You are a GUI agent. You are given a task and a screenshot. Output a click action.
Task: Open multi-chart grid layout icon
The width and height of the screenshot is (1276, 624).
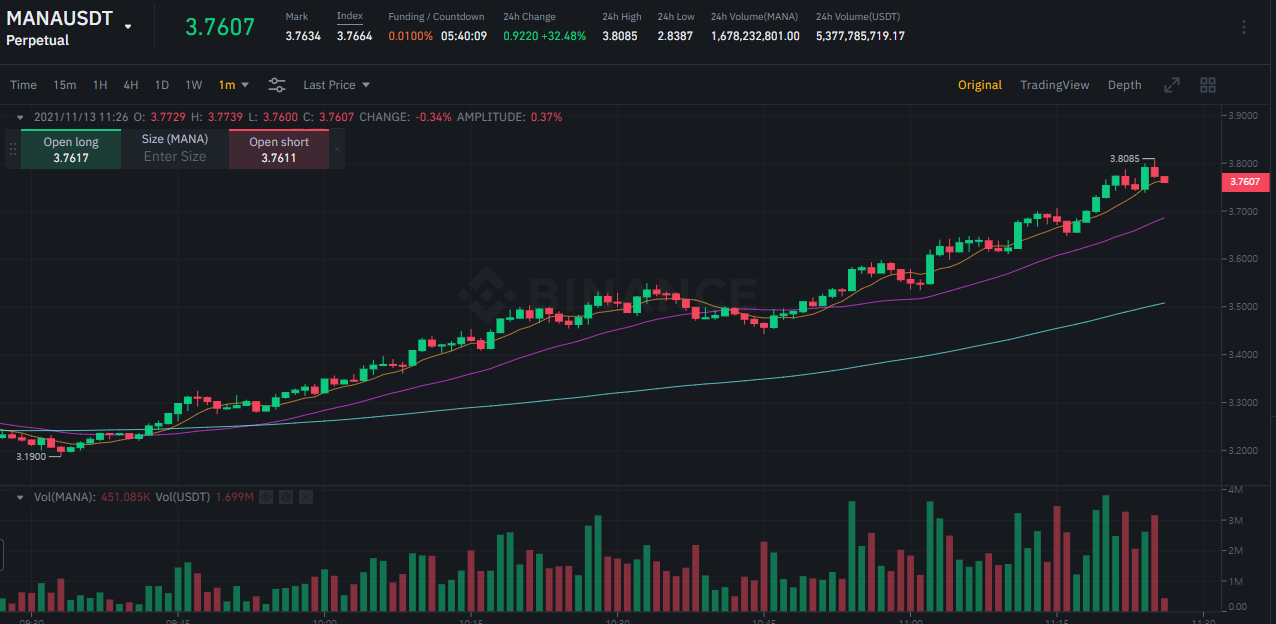[1208, 85]
